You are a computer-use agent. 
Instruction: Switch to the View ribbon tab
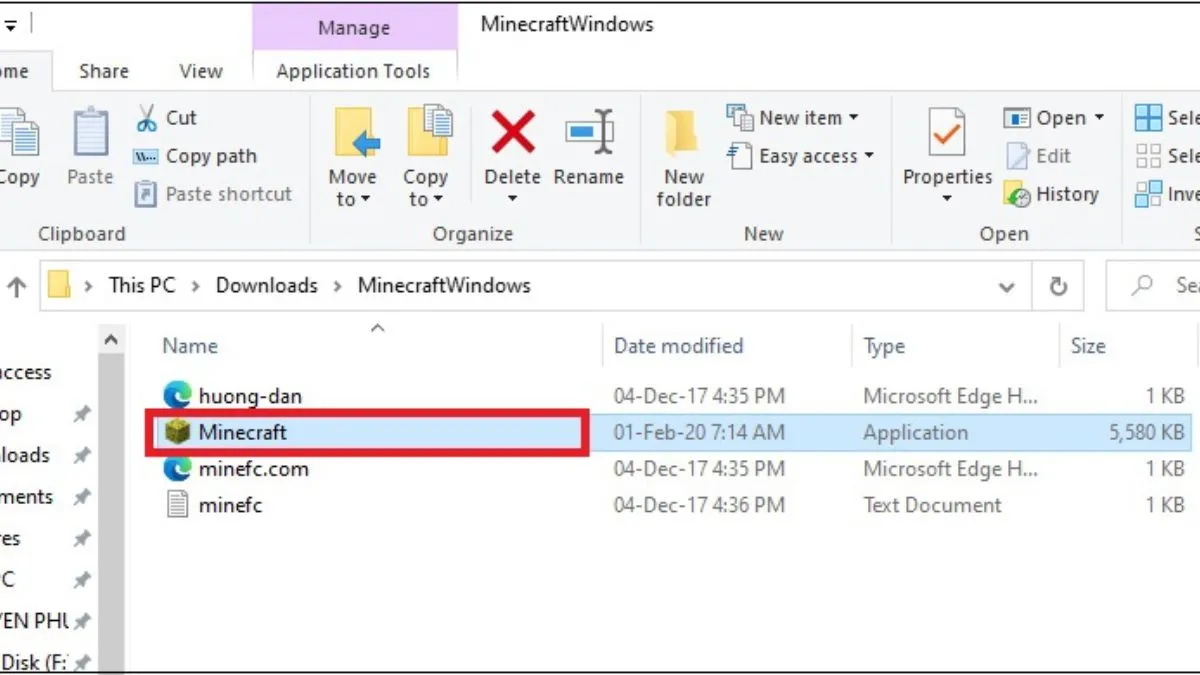[200, 71]
